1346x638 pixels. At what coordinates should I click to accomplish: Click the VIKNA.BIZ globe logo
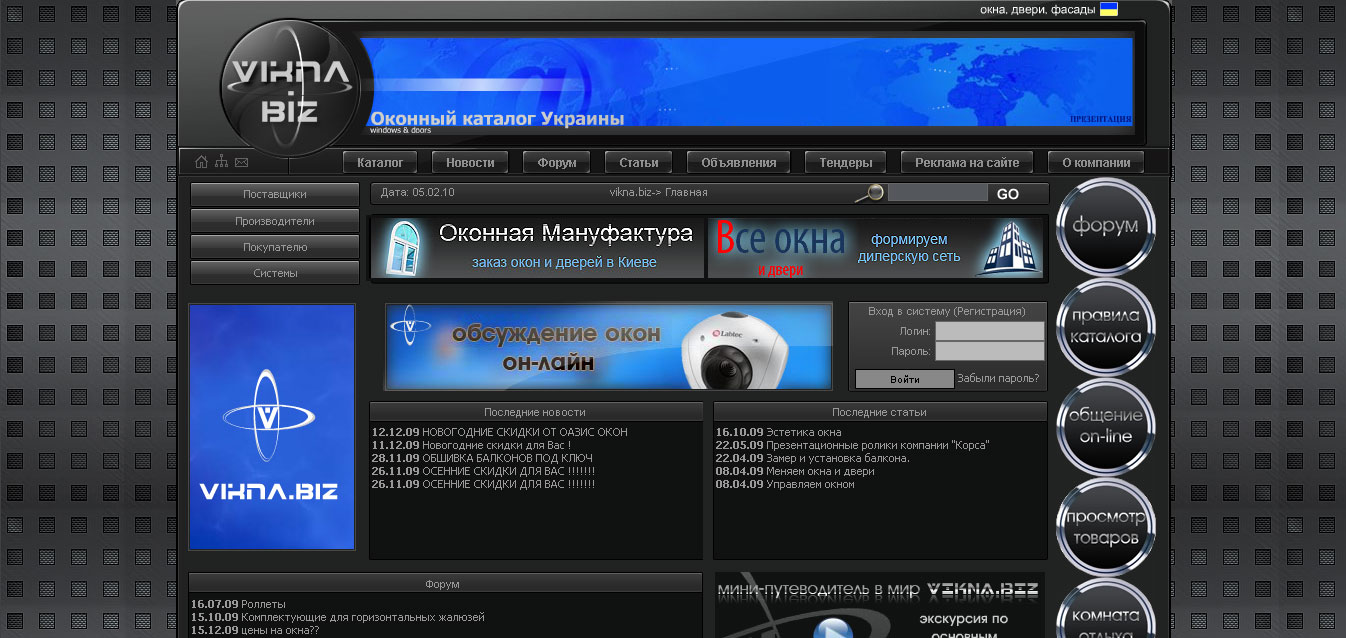pyautogui.click(x=289, y=88)
